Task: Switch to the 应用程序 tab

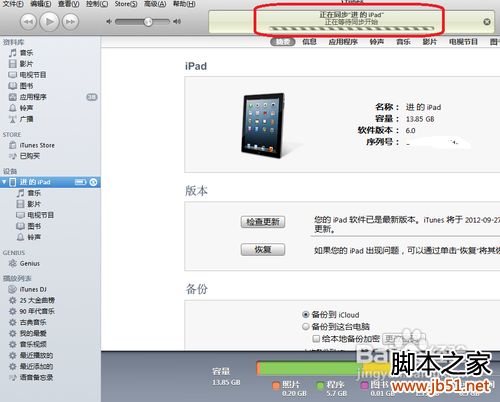Action: point(343,42)
